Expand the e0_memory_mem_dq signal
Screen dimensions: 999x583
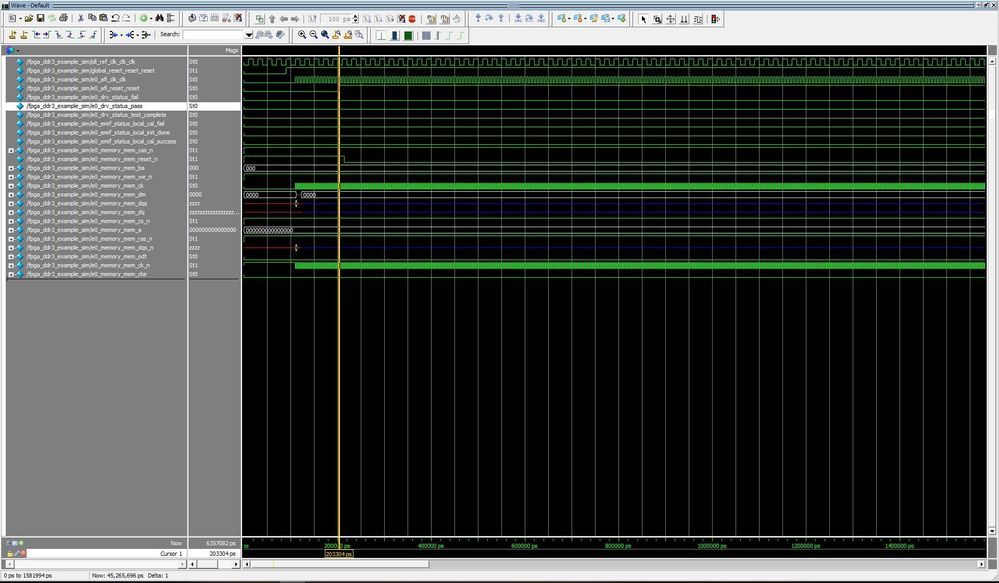[11, 212]
